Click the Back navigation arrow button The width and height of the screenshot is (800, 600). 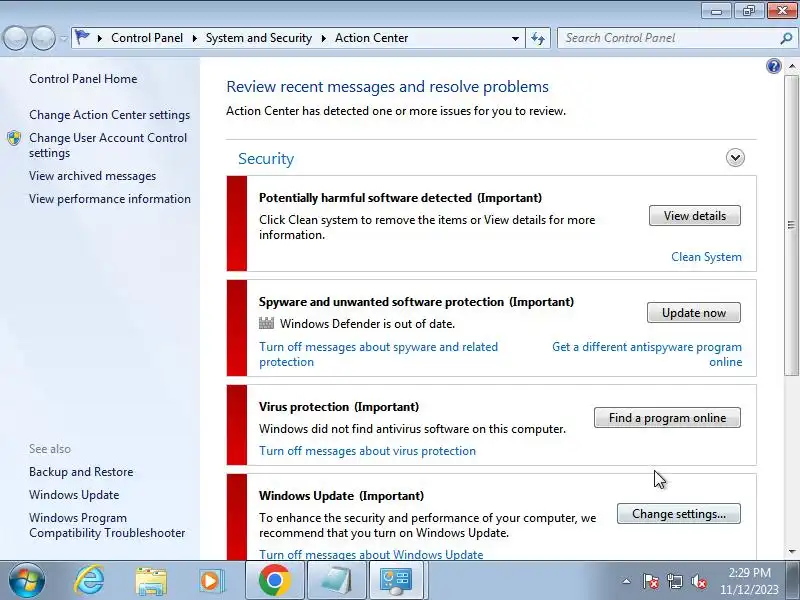[15, 38]
